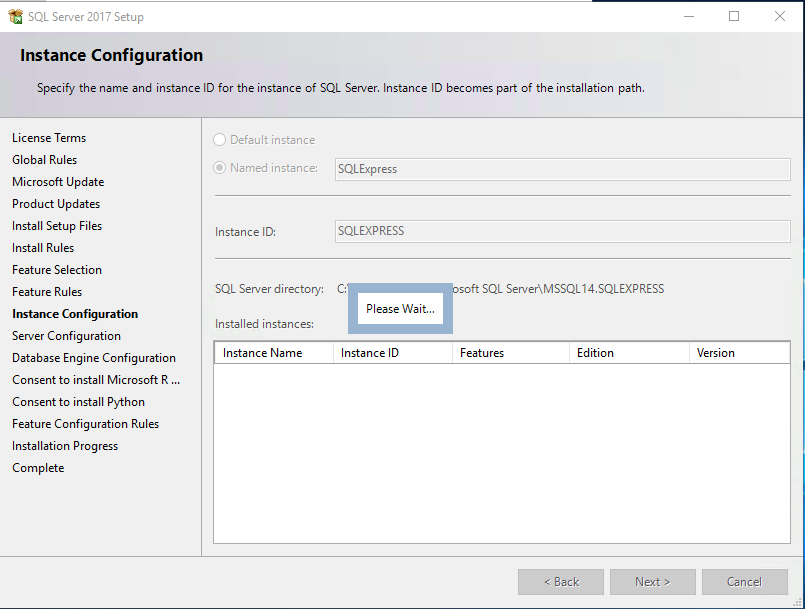Open the License Terms step
This screenshot has height=609, width=805.
(49, 138)
